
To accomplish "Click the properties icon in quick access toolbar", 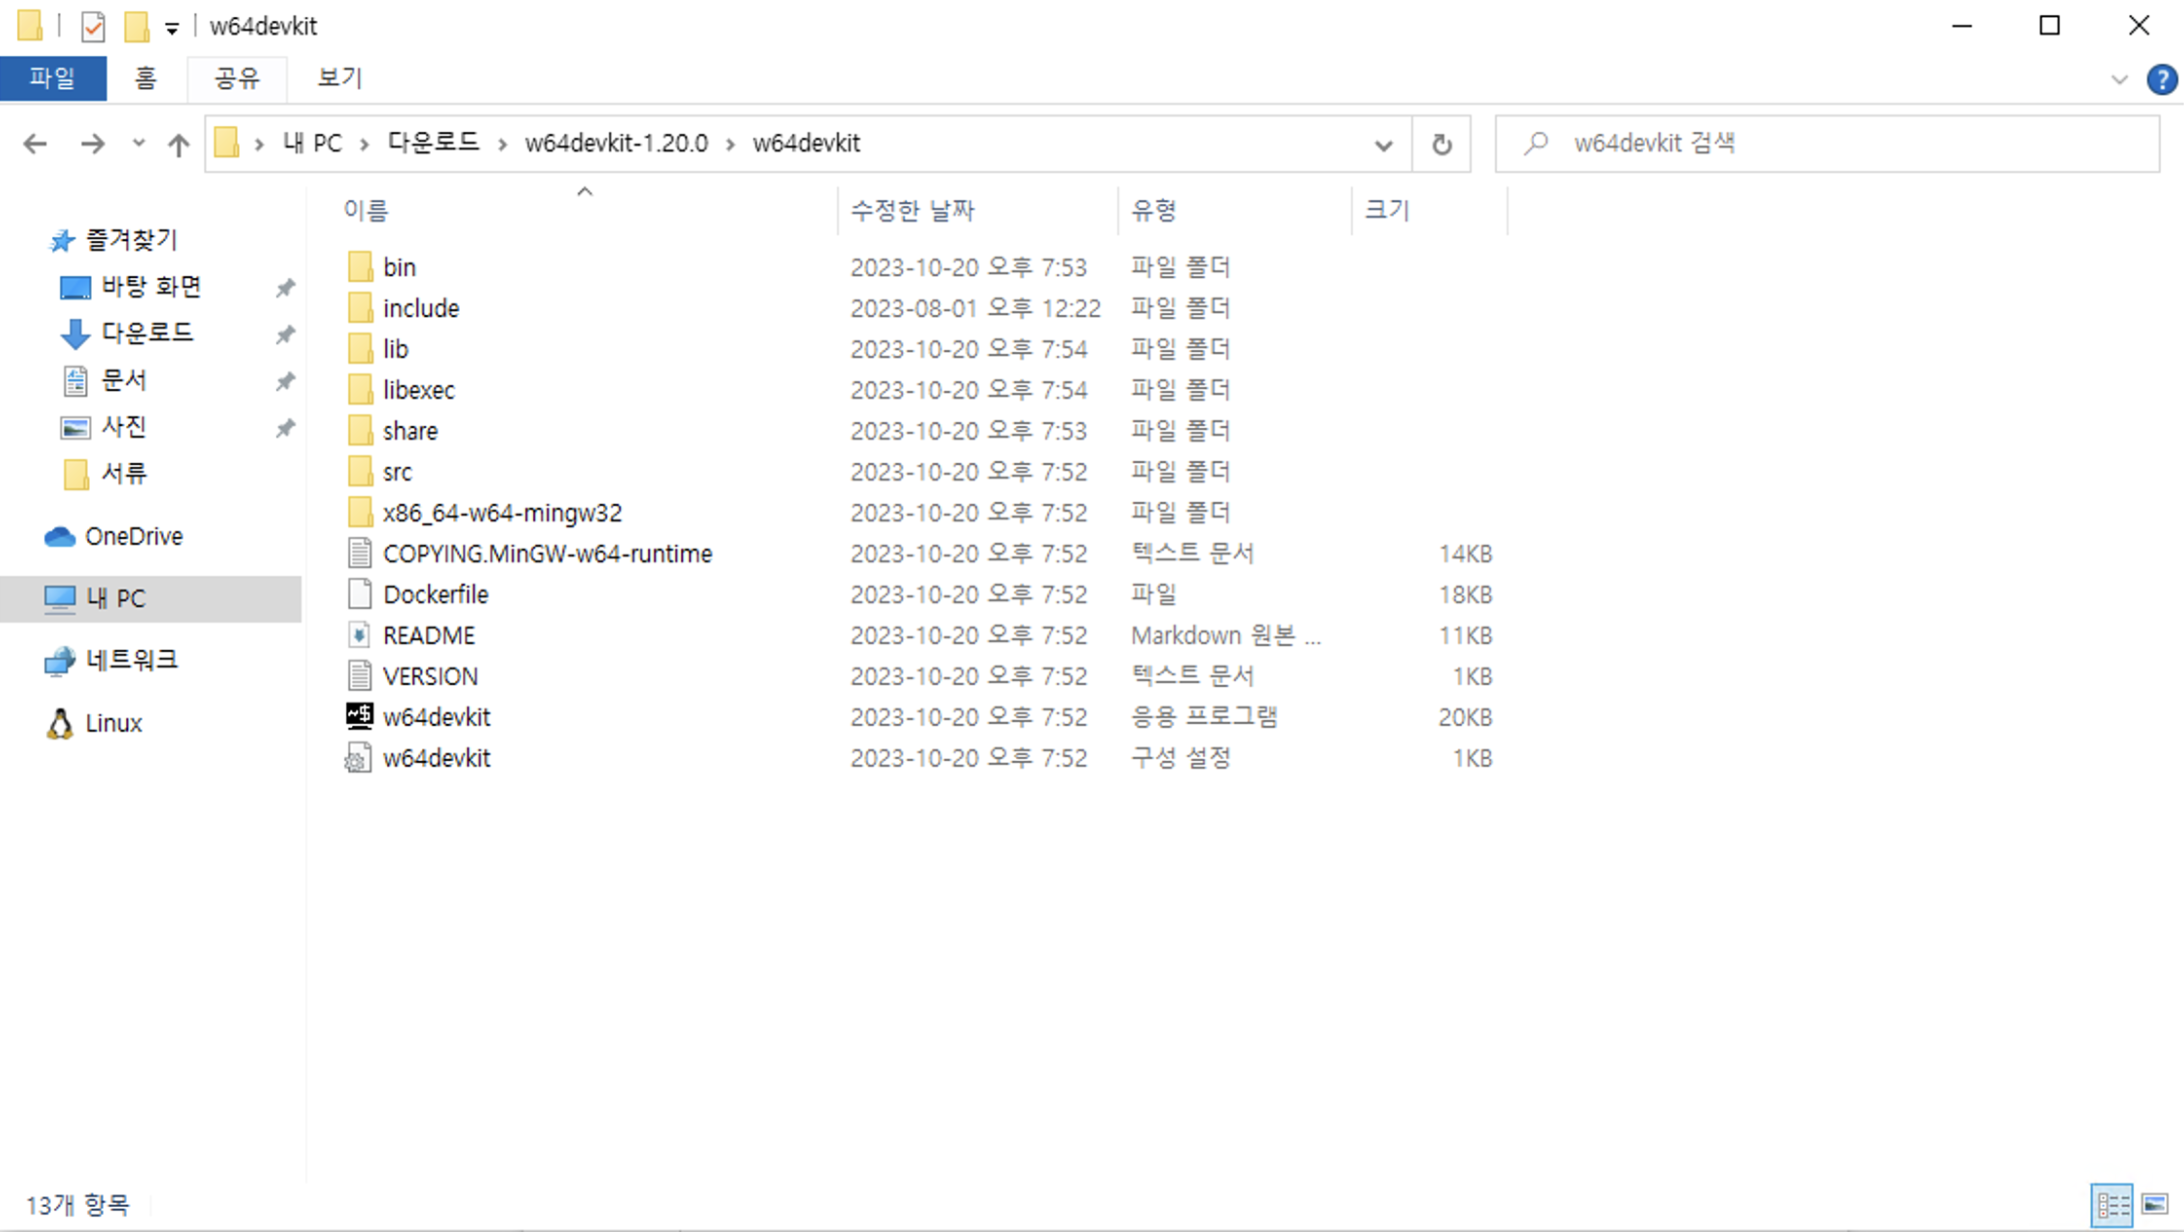I will click(93, 27).
